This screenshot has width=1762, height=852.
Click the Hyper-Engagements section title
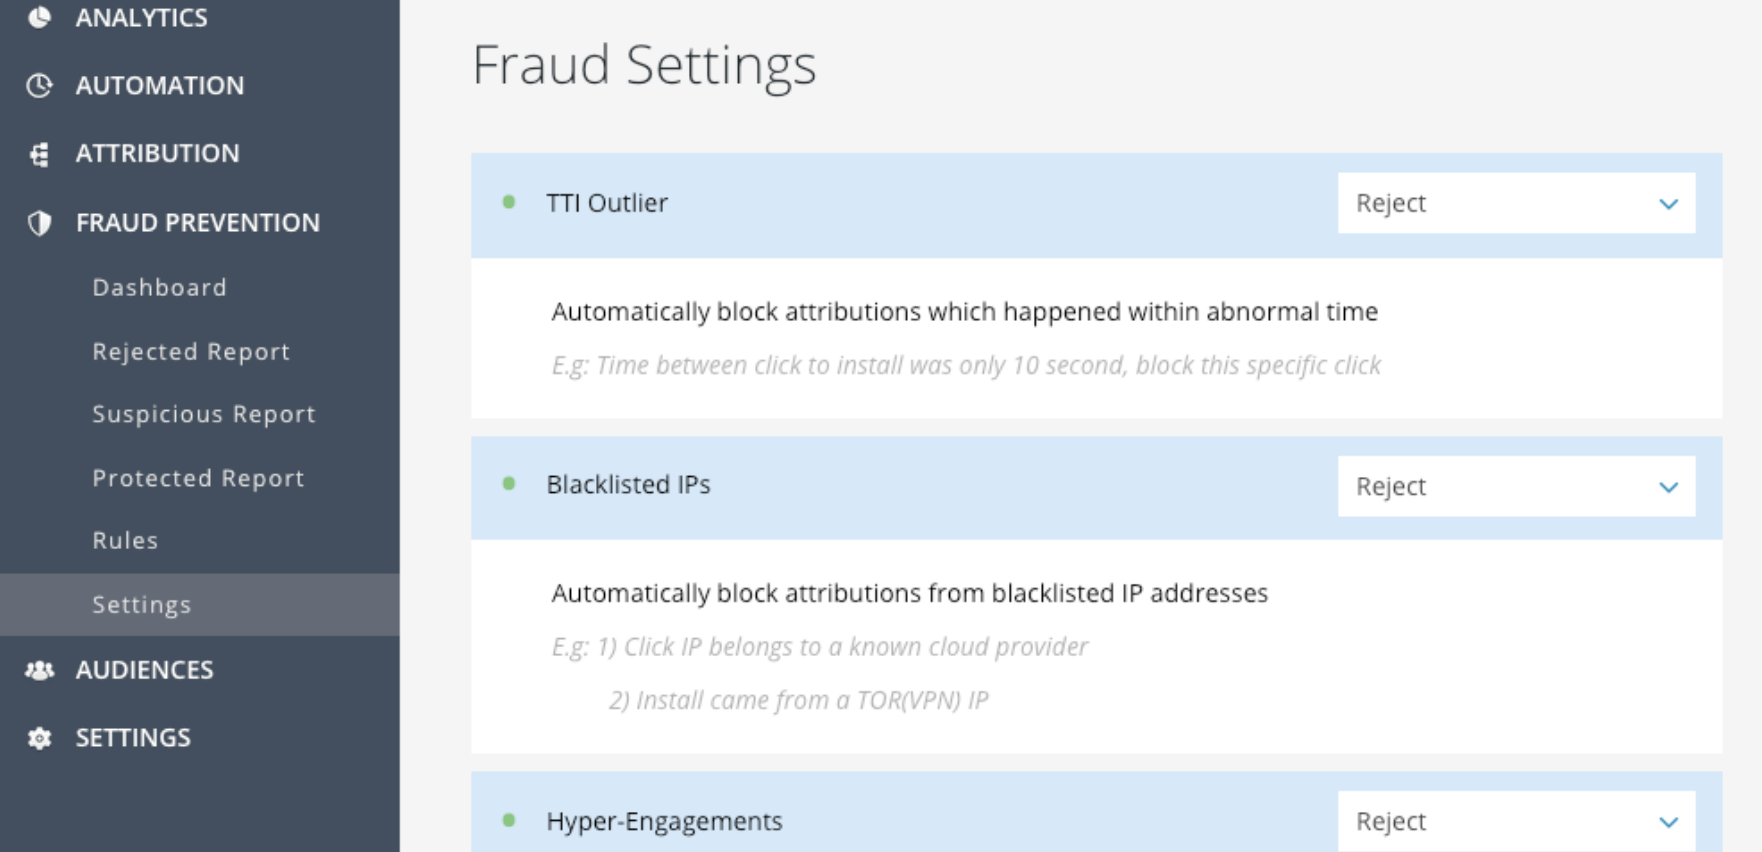click(x=664, y=821)
